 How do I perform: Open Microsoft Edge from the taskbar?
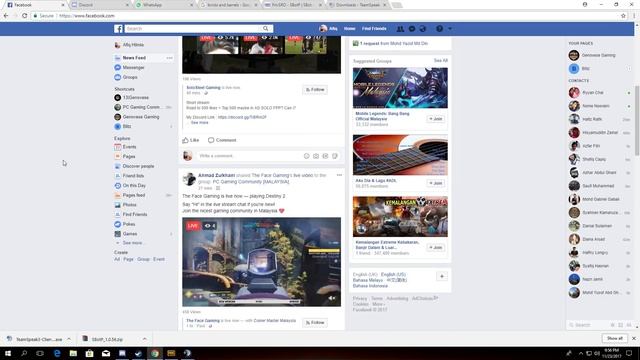pos(57,353)
